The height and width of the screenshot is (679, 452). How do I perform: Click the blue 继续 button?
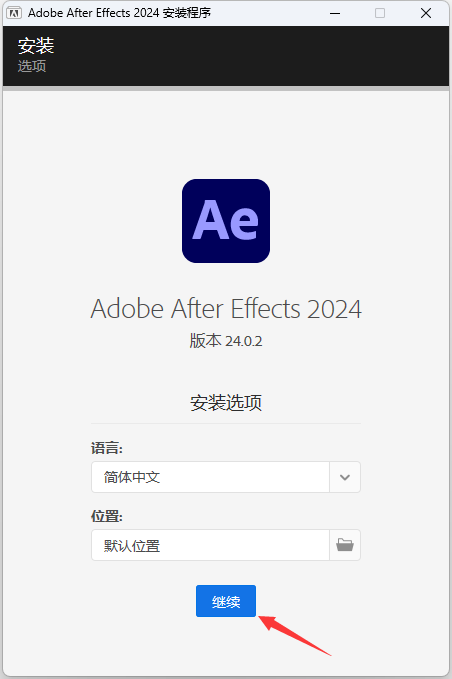(x=226, y=601)
